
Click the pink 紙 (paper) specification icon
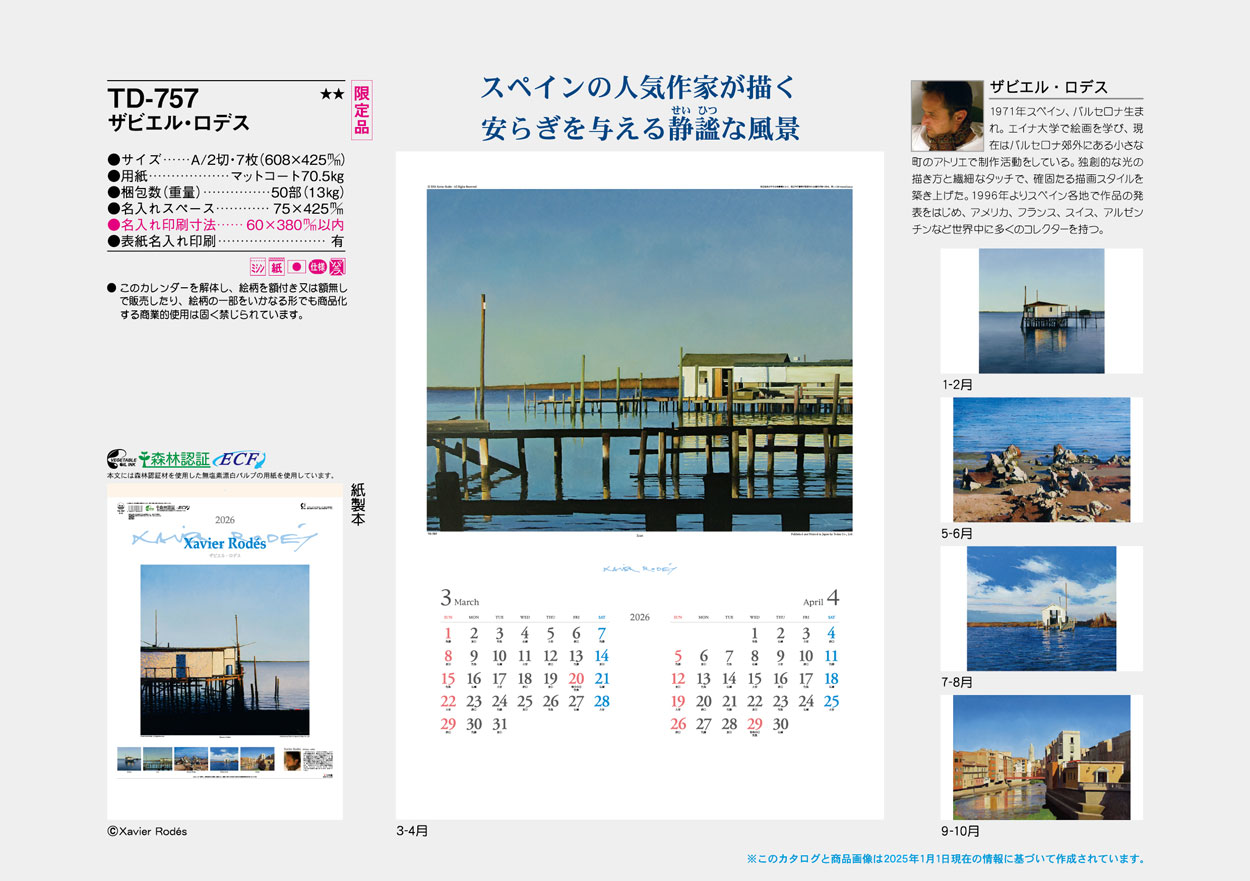(x=276, y=266)
